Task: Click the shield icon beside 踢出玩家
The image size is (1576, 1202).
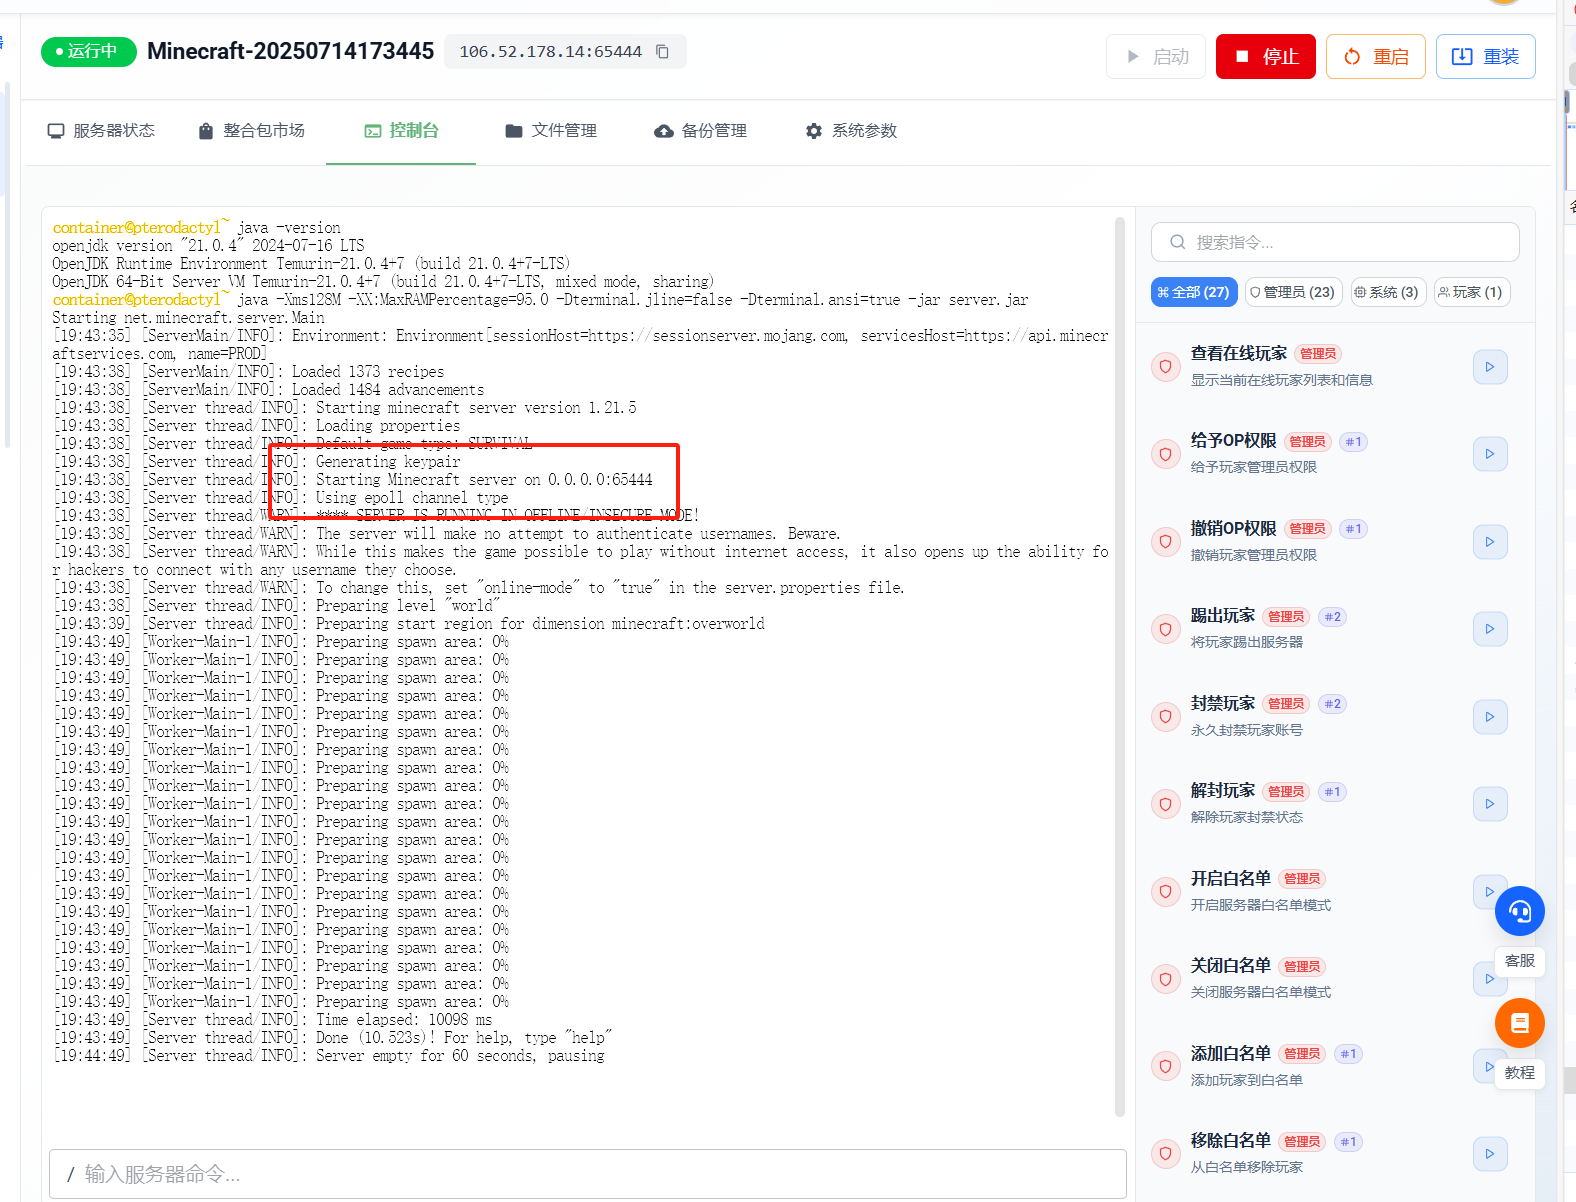Action: (x=1165, y=629)
